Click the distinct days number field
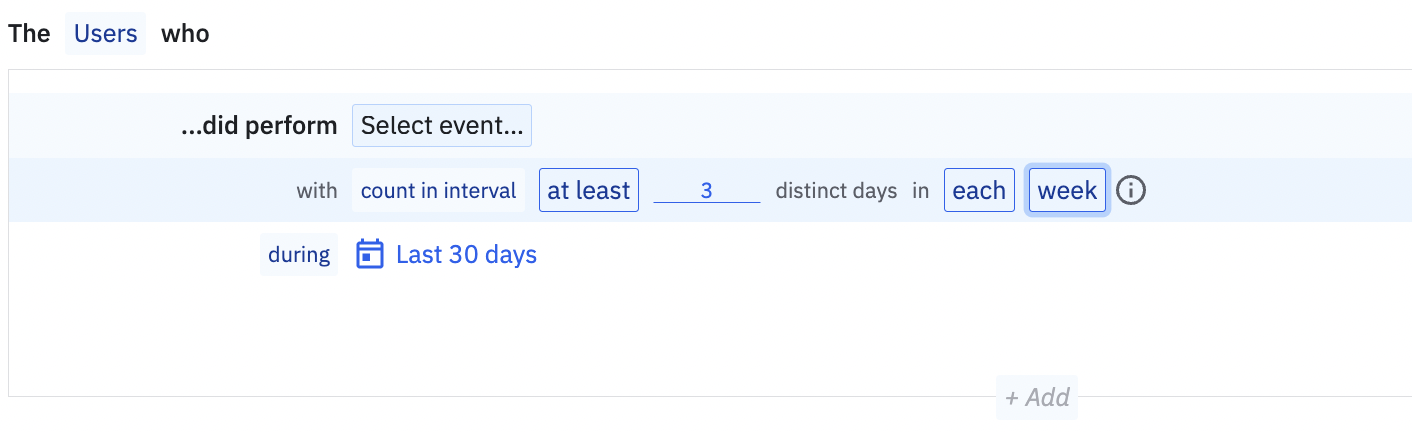1412x432 pixels. point(706,190)
